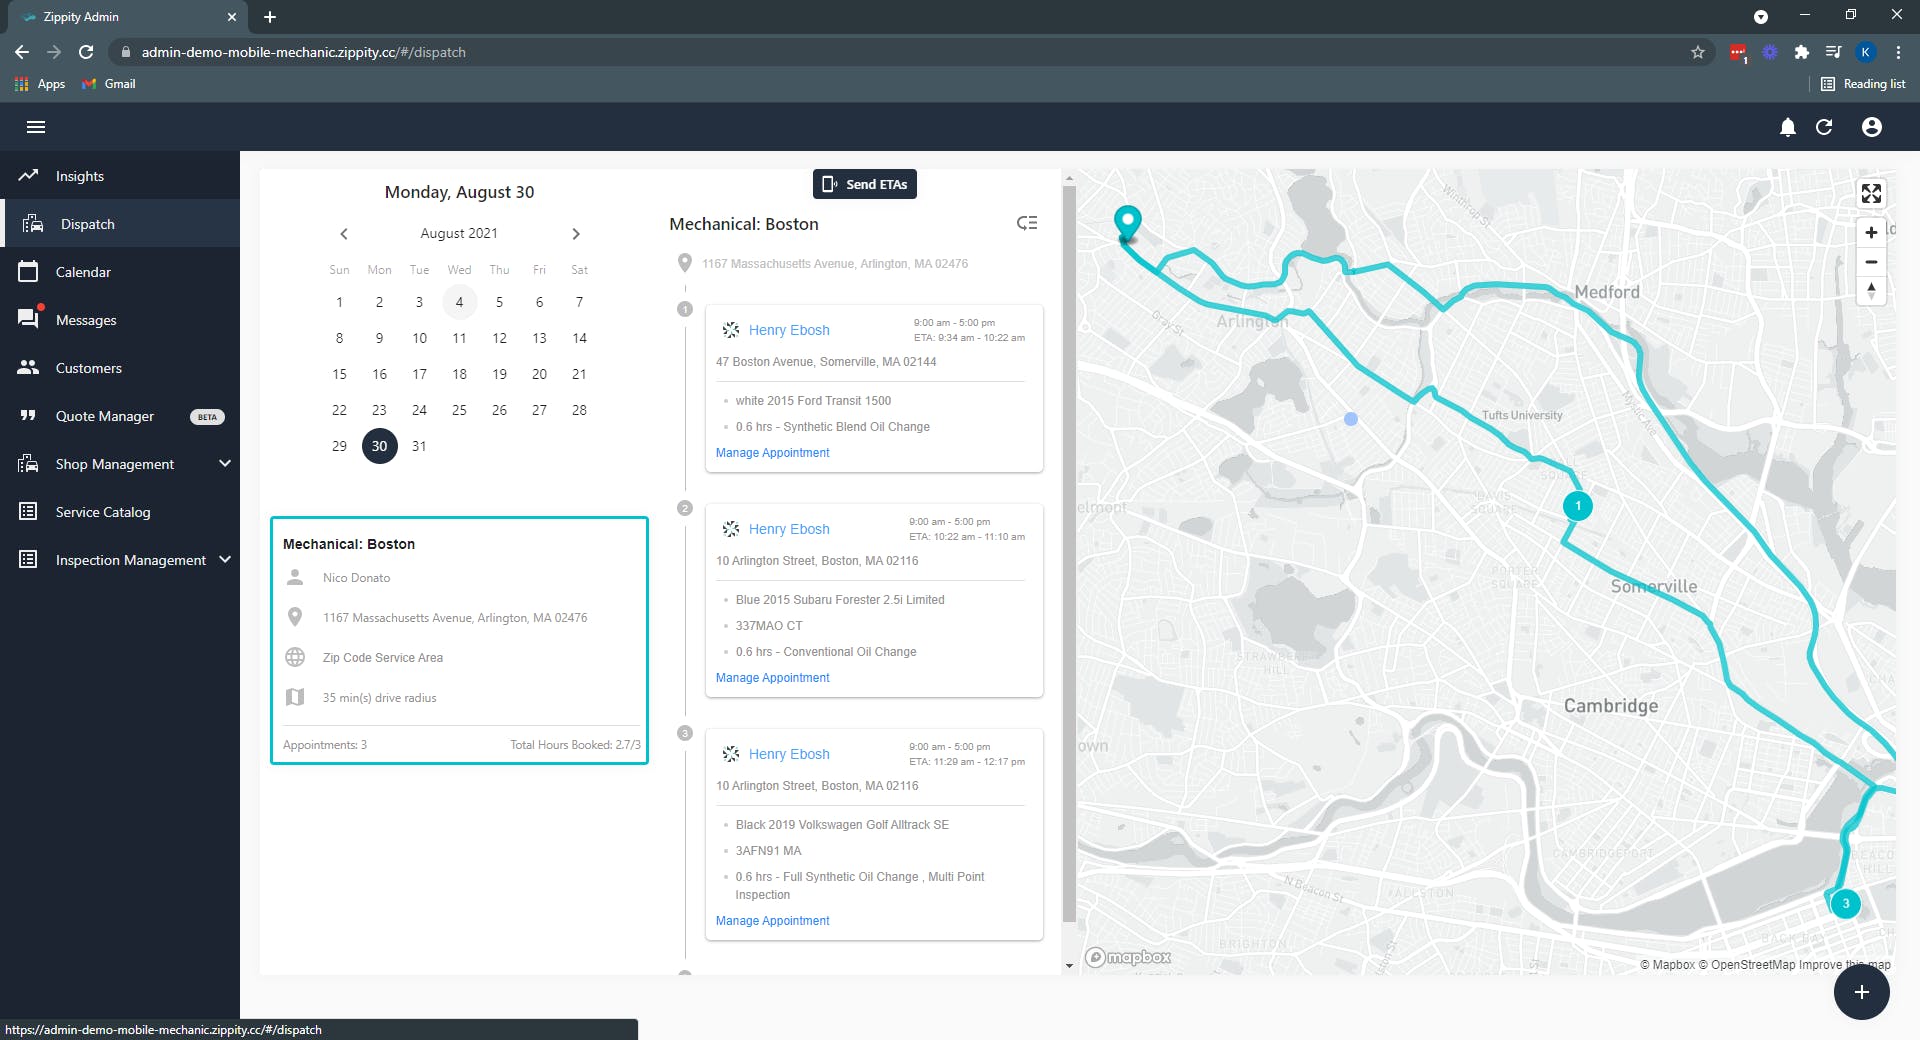Click the Zip Code Service Area globe icon
Viewport: 1920px width, 1040px height.
295,657
